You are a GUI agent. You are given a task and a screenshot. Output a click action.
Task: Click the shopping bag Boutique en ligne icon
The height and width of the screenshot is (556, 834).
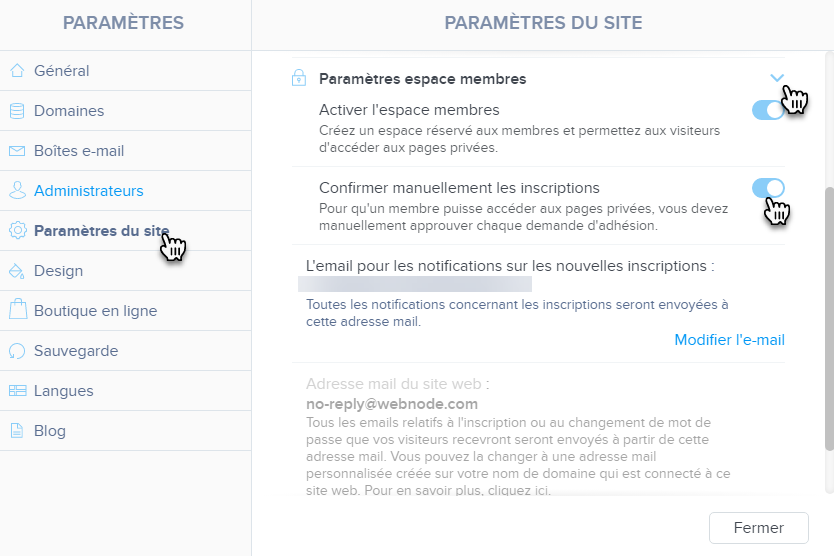16,311
